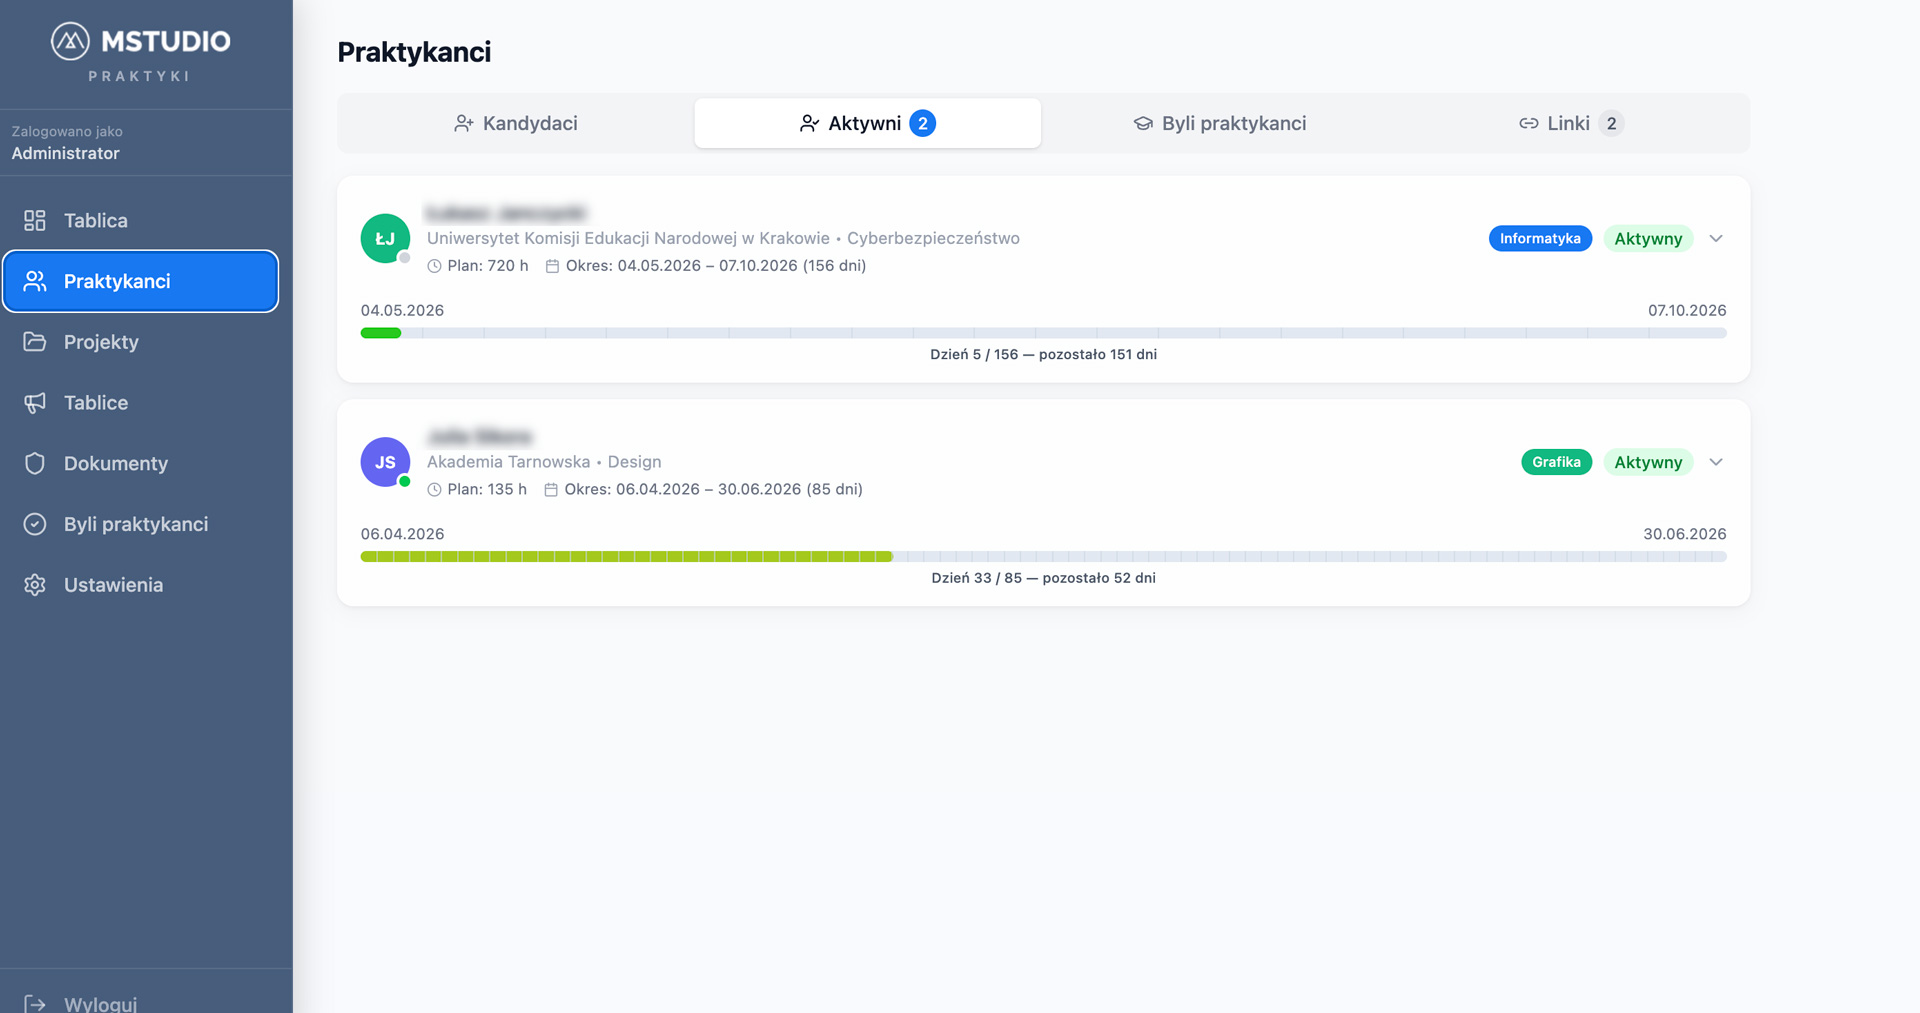Open Projekty in the sidebar
This screenshot has height=1013, width=1920.
point(140,342)
